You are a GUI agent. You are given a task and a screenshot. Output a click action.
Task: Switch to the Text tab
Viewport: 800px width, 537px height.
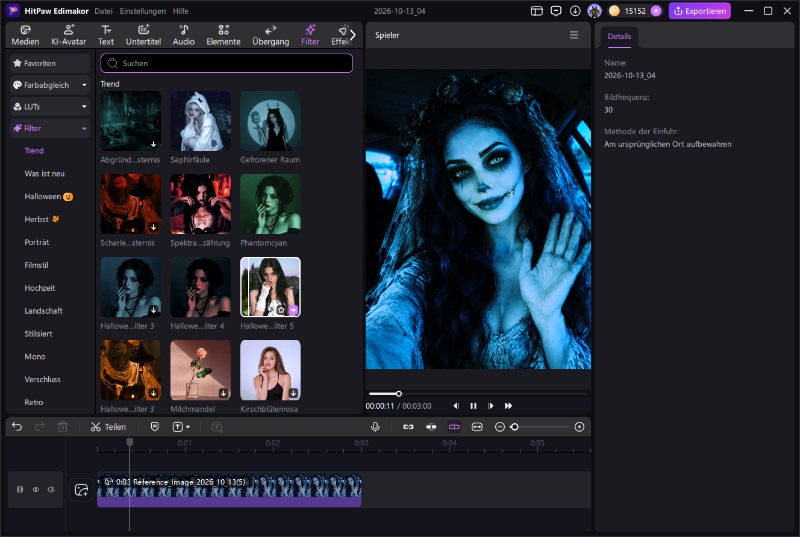coord(106,35)
